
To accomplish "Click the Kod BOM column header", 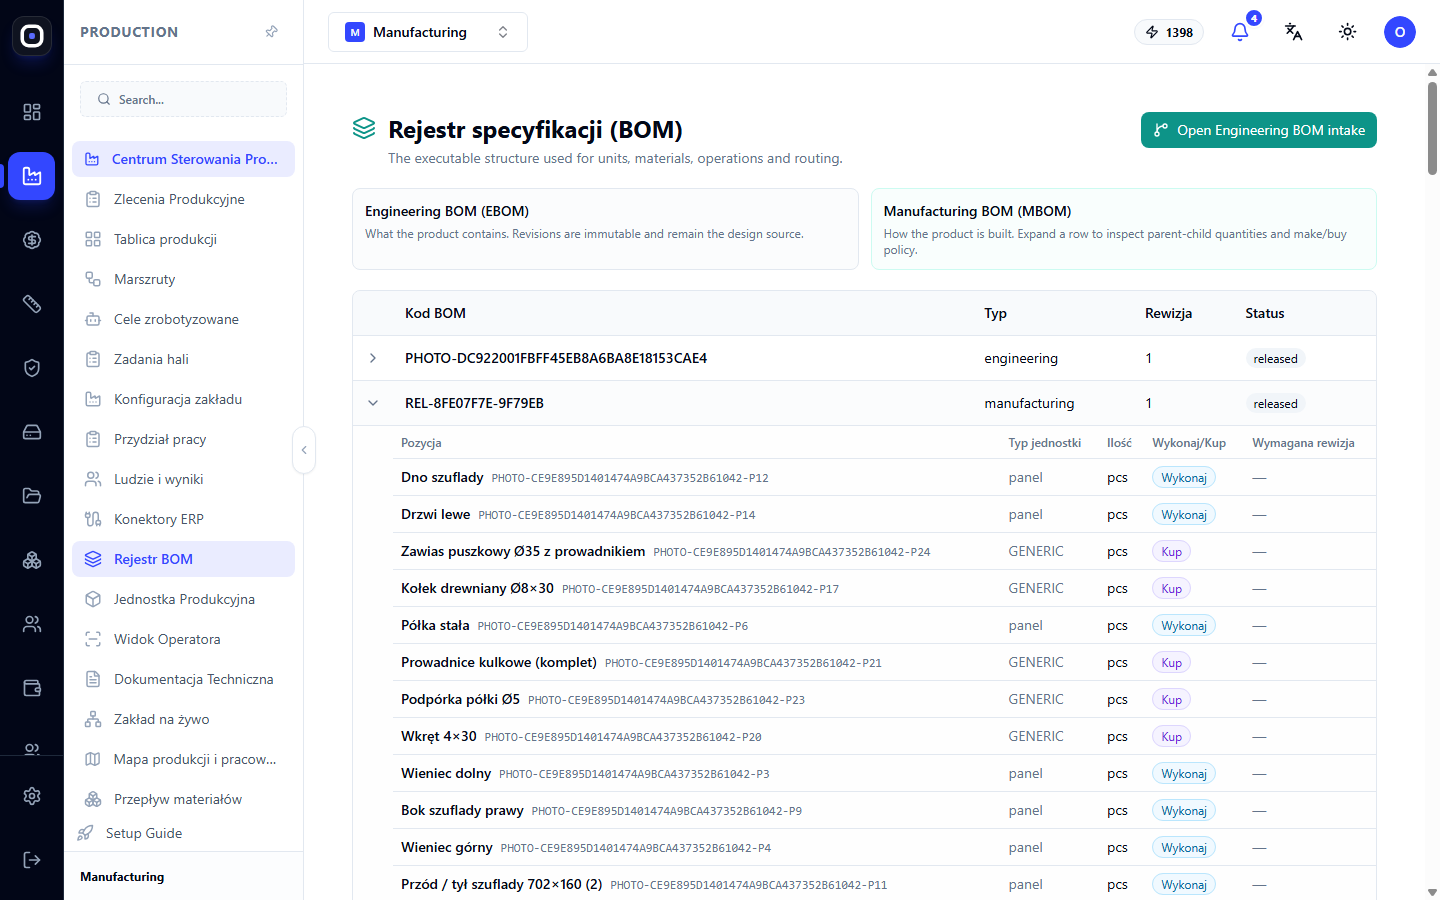I will tap(435, 313).
